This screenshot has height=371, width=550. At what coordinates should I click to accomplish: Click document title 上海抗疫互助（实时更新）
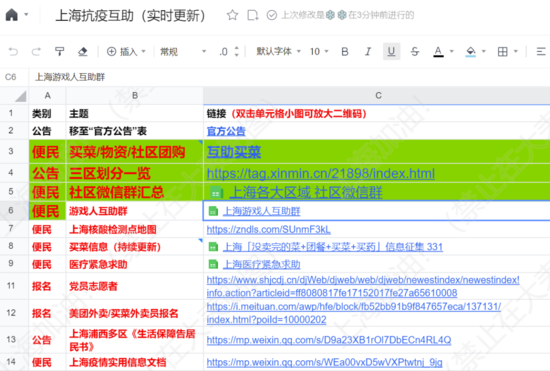point(130,16)
